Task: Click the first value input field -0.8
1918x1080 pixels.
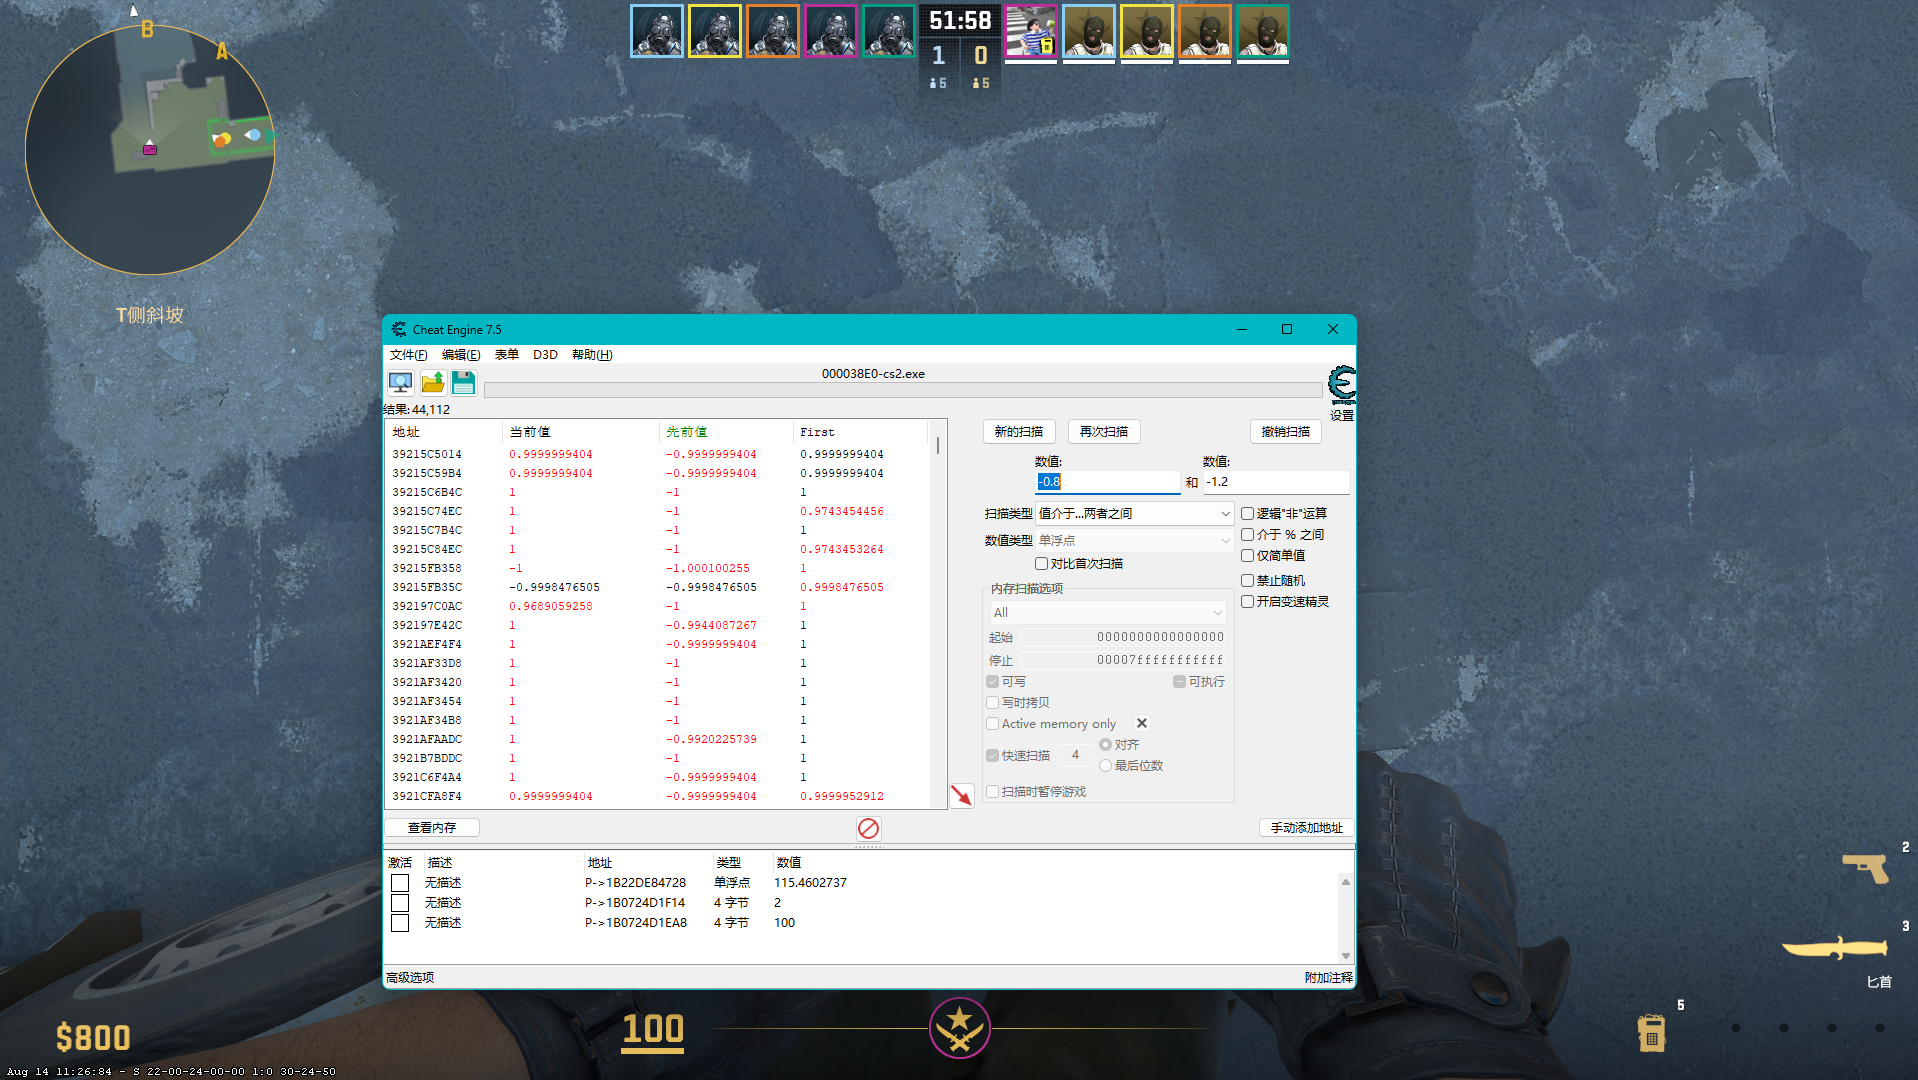Action: tap(1107, 482)
